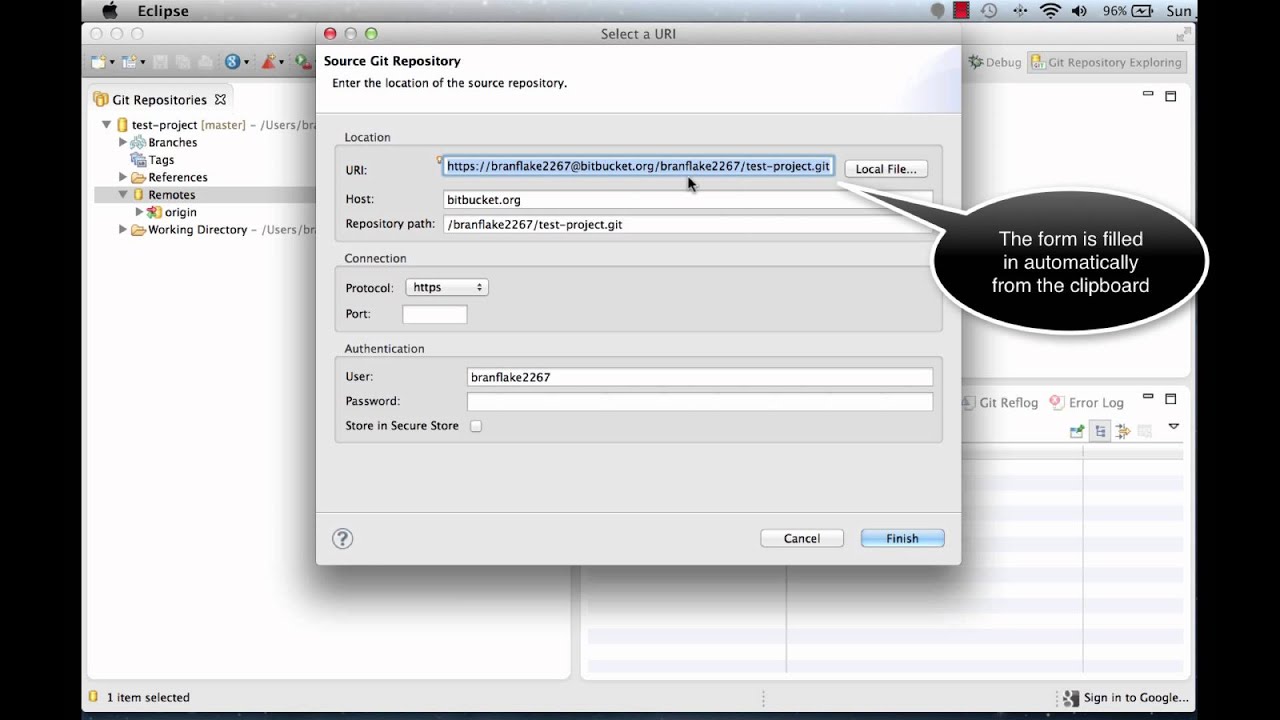Open the Apple menu
The height and width of the screenshot is (720, 1280).
coord(110,11)
